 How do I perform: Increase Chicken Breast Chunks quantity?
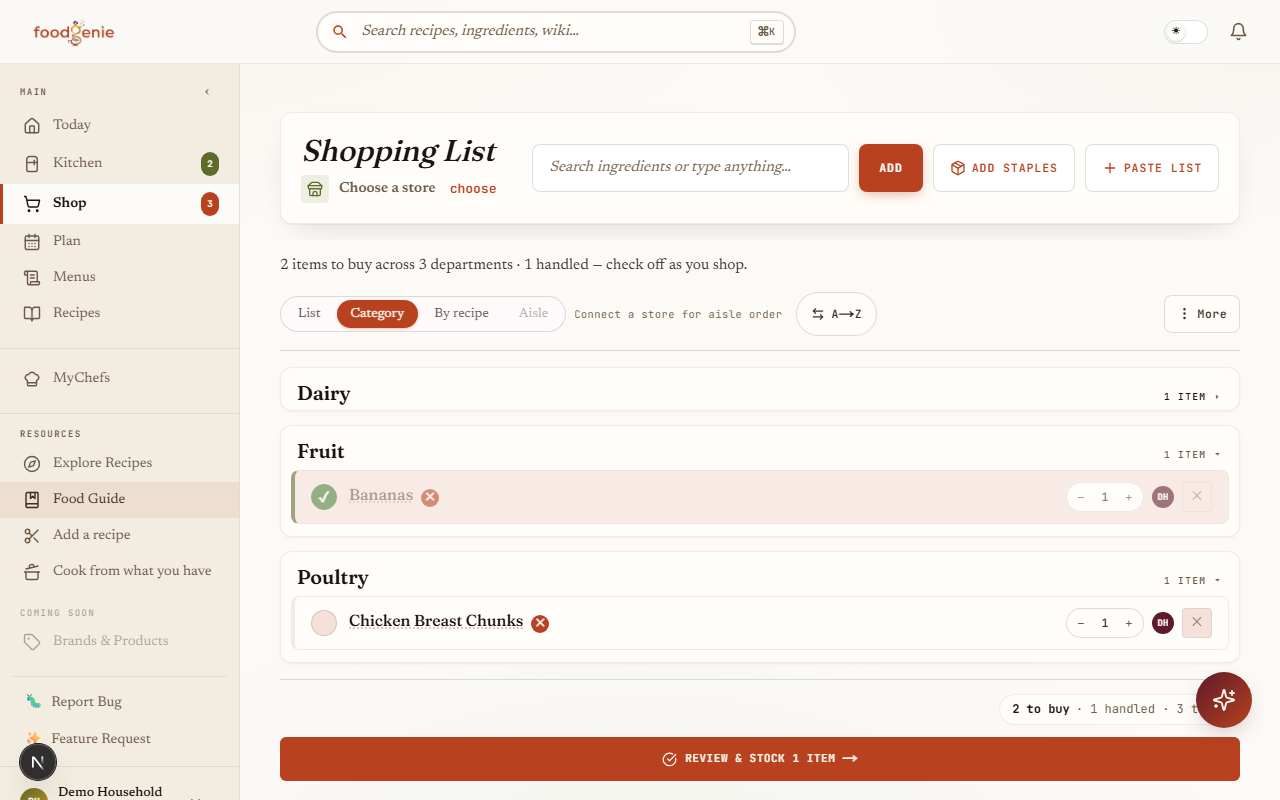(x=1129, y=623)
